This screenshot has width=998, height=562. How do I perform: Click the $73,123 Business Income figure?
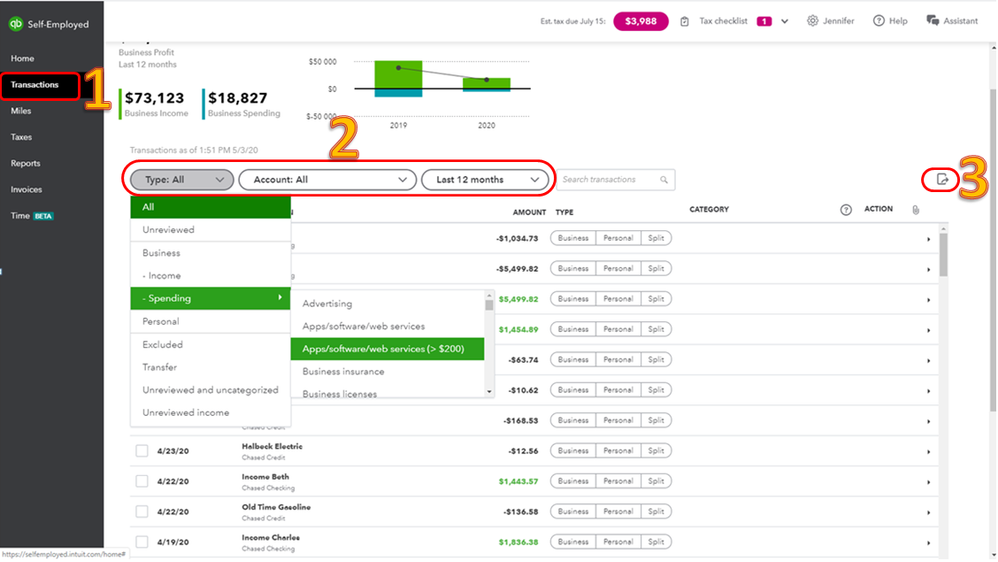pos(155,98)
